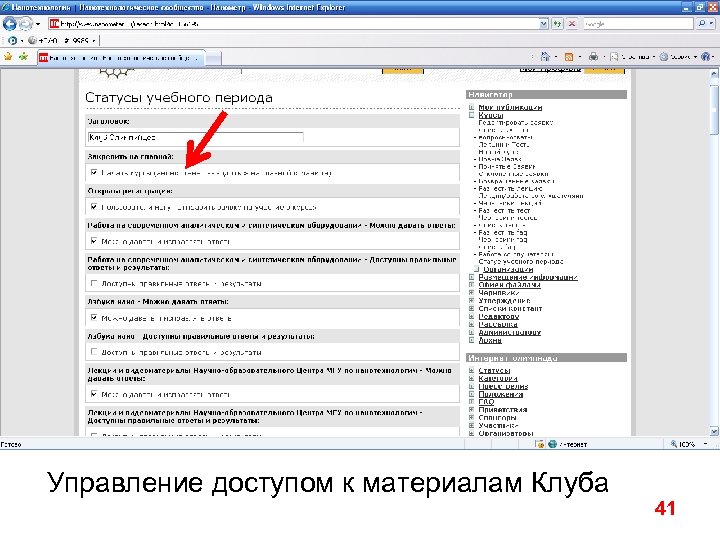Open Организации link in Навигатор

(508, 270)
